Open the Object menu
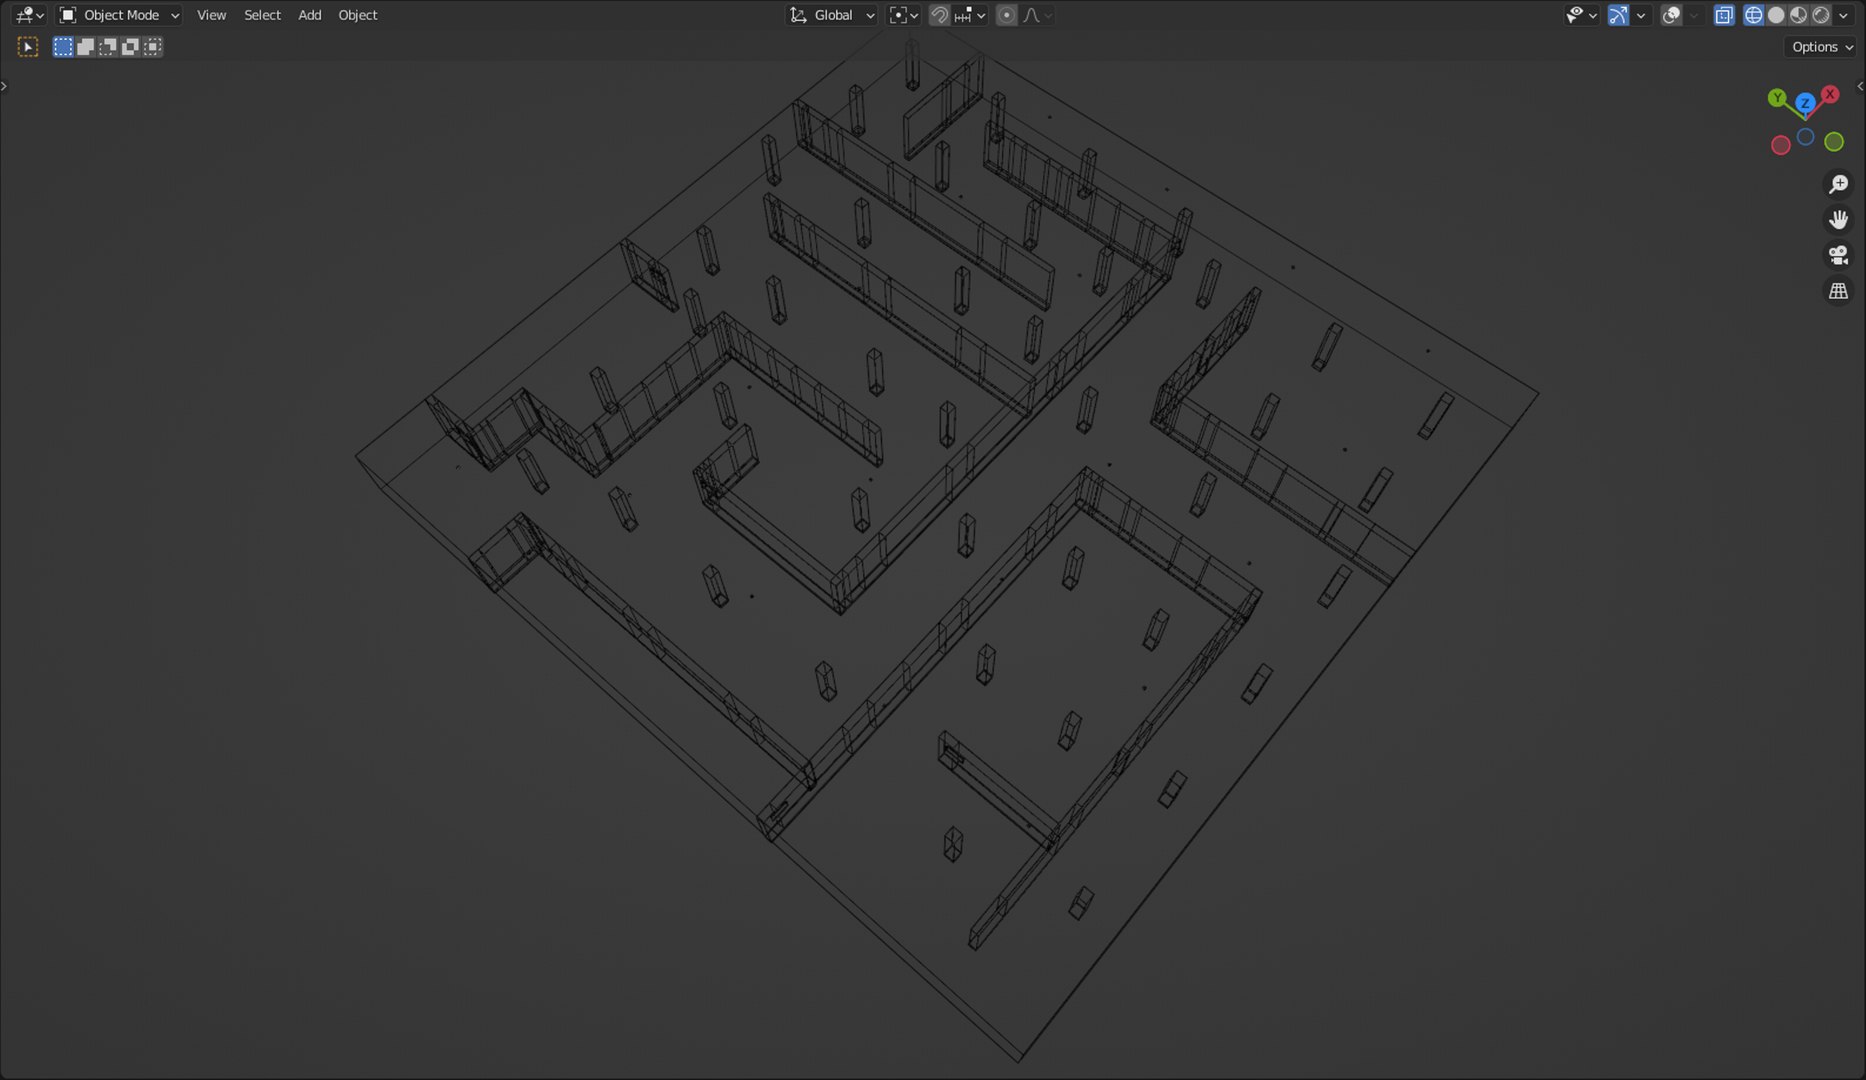This screenshot has width=1866, height=1080. pyautogui.click(x=358, y=15)
